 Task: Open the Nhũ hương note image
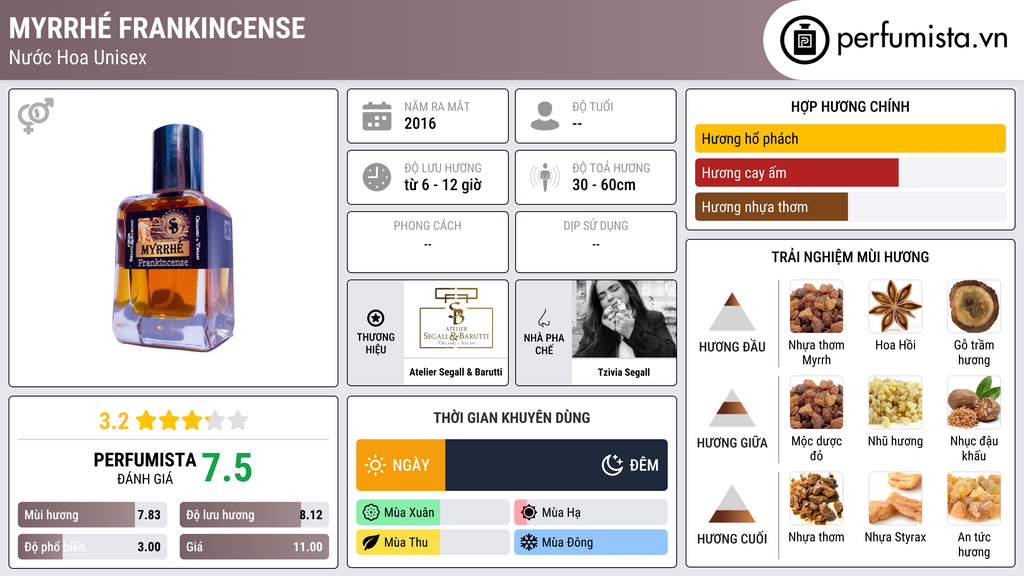[x=895, y=403]
